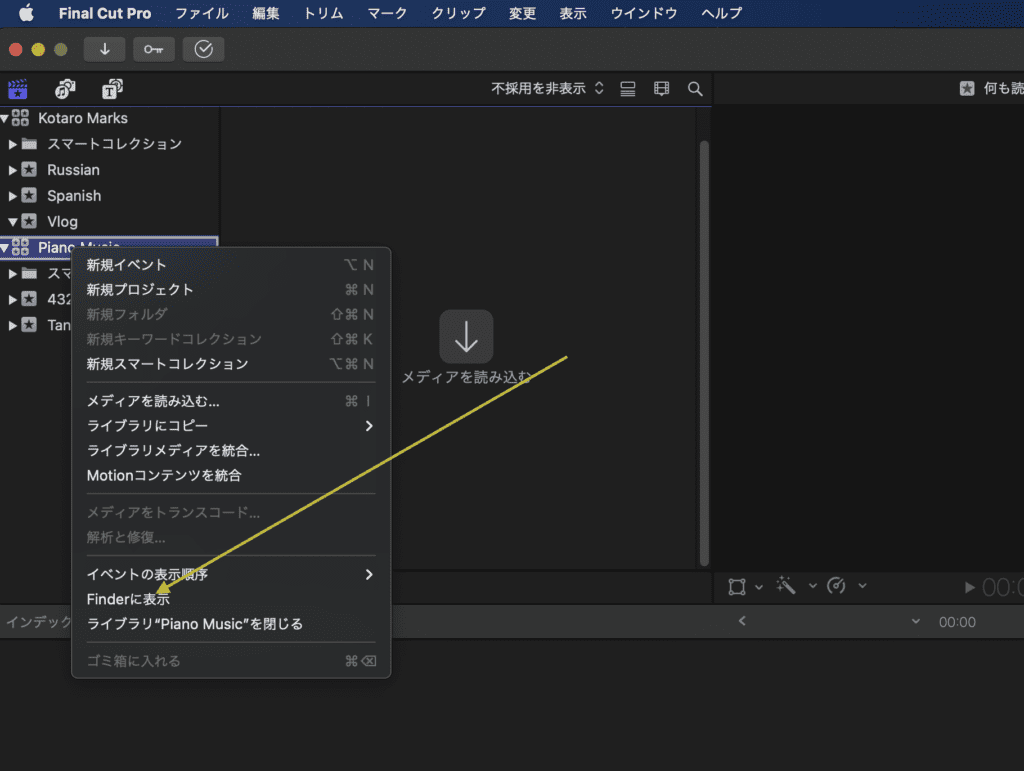Select Motionコンテンツを統合
The image size is (1024, 771).
231,476
